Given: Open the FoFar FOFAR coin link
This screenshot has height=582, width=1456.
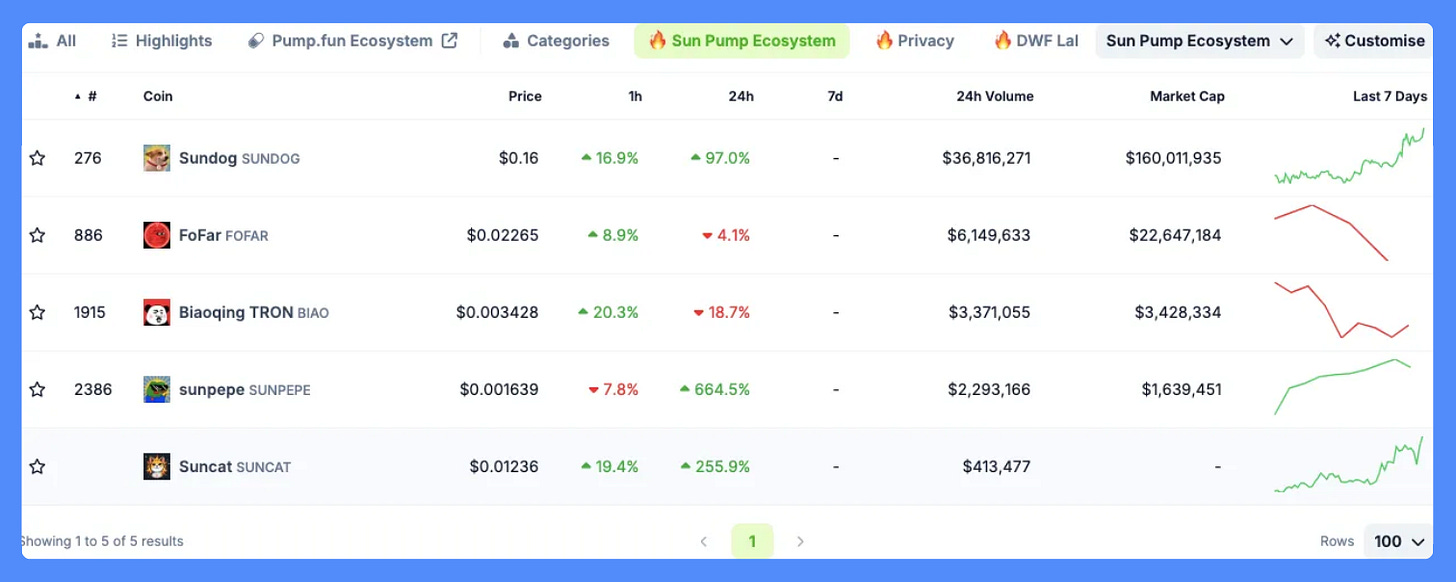Looking at the screenshot, I should point(223,235).
